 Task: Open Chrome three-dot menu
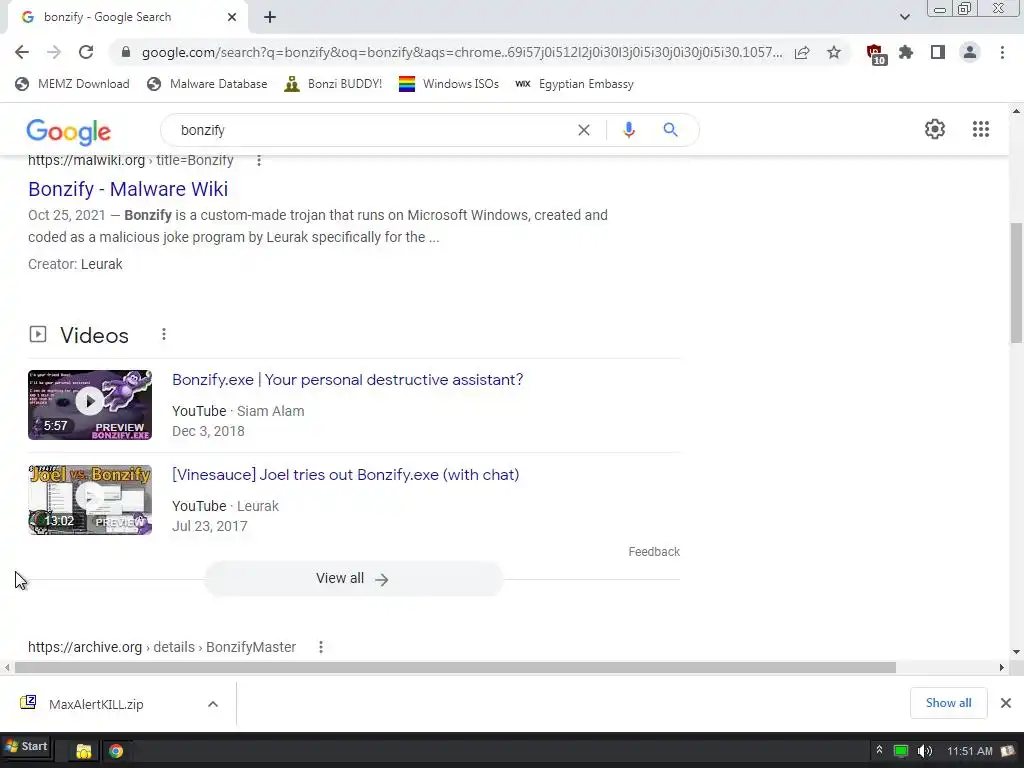1002,52
